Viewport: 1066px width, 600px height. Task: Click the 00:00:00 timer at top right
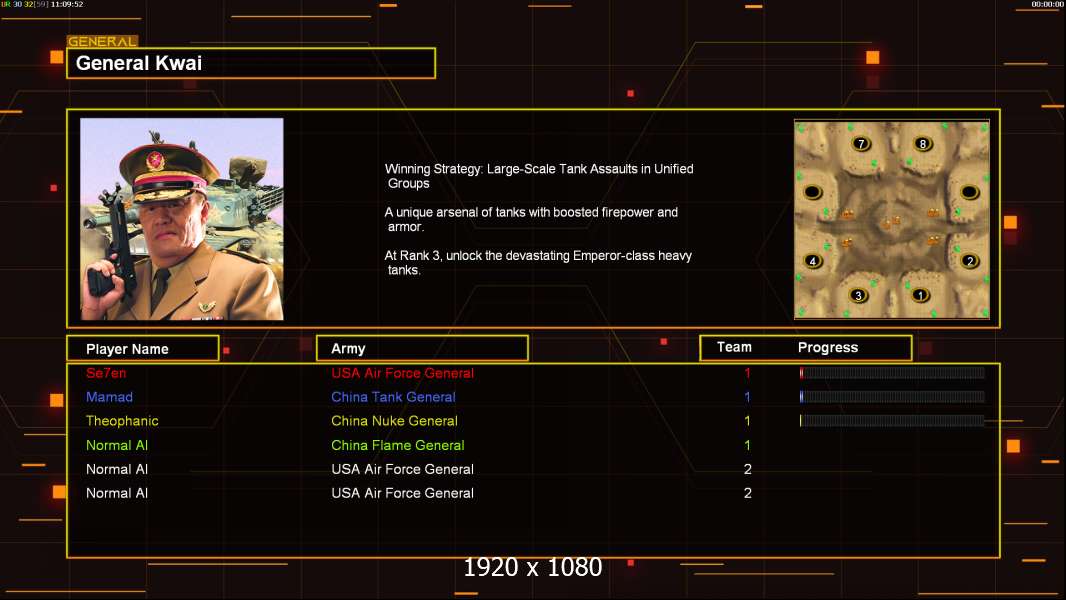click(x=1047, y=4)
